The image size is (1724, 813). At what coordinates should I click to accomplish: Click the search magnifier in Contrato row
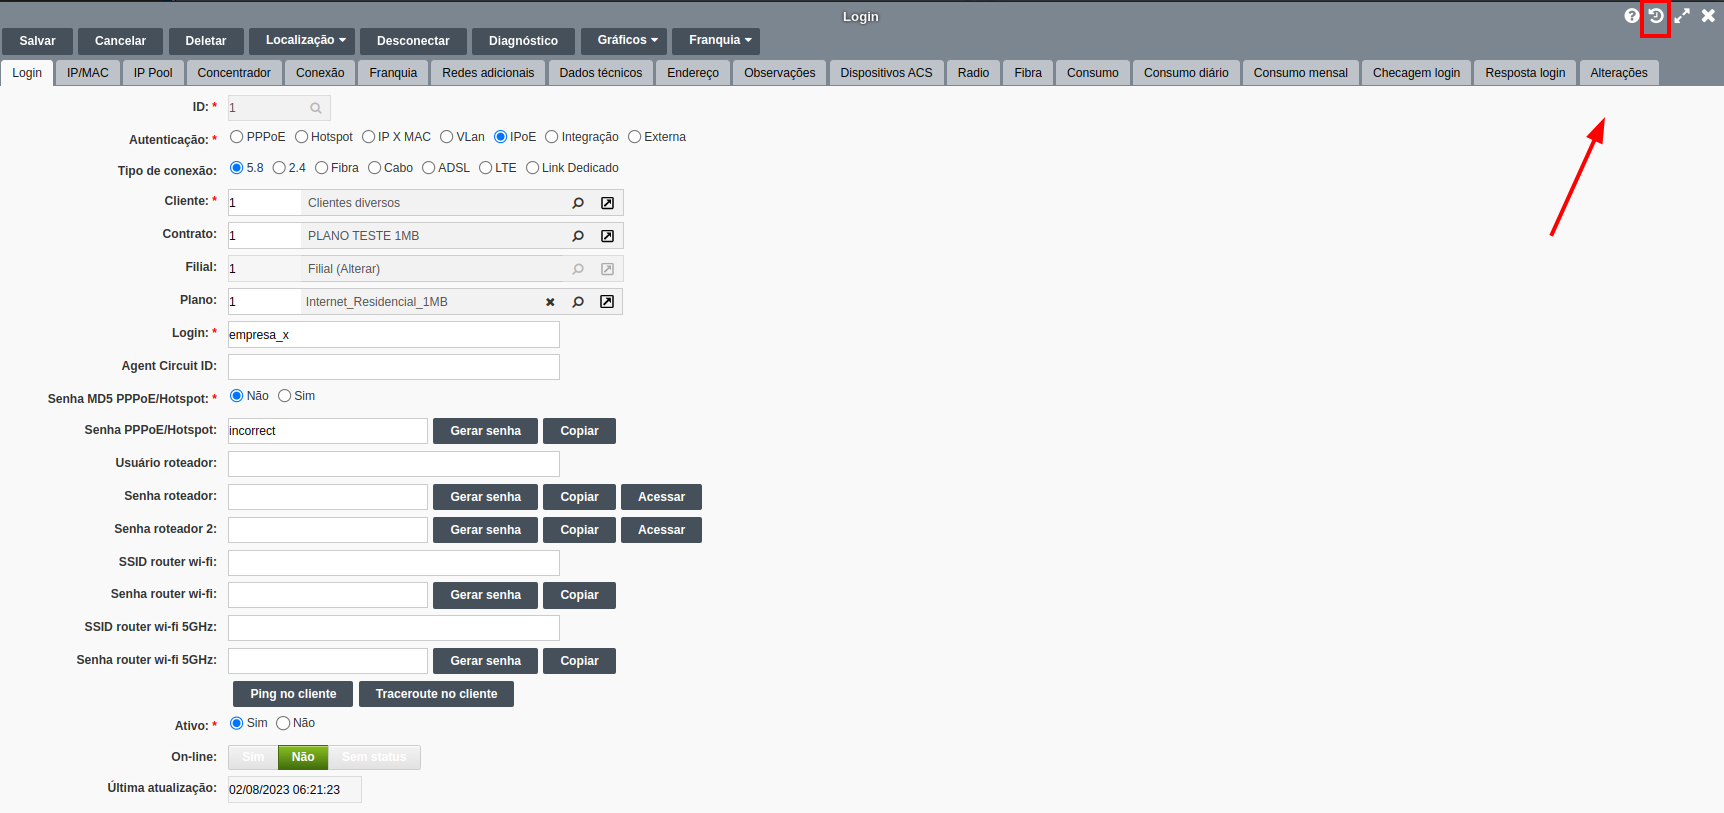[578, 236]
